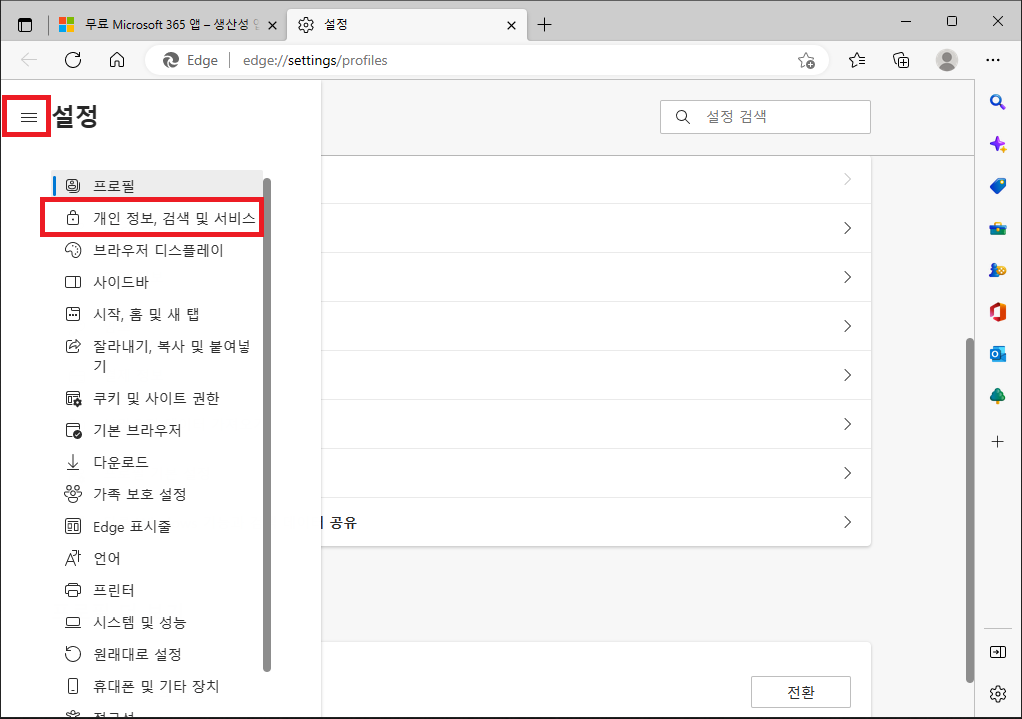The width and height of the screenshot is (1022, 719).
Task: Close the 설정 tab
Action: coord(511,25)
